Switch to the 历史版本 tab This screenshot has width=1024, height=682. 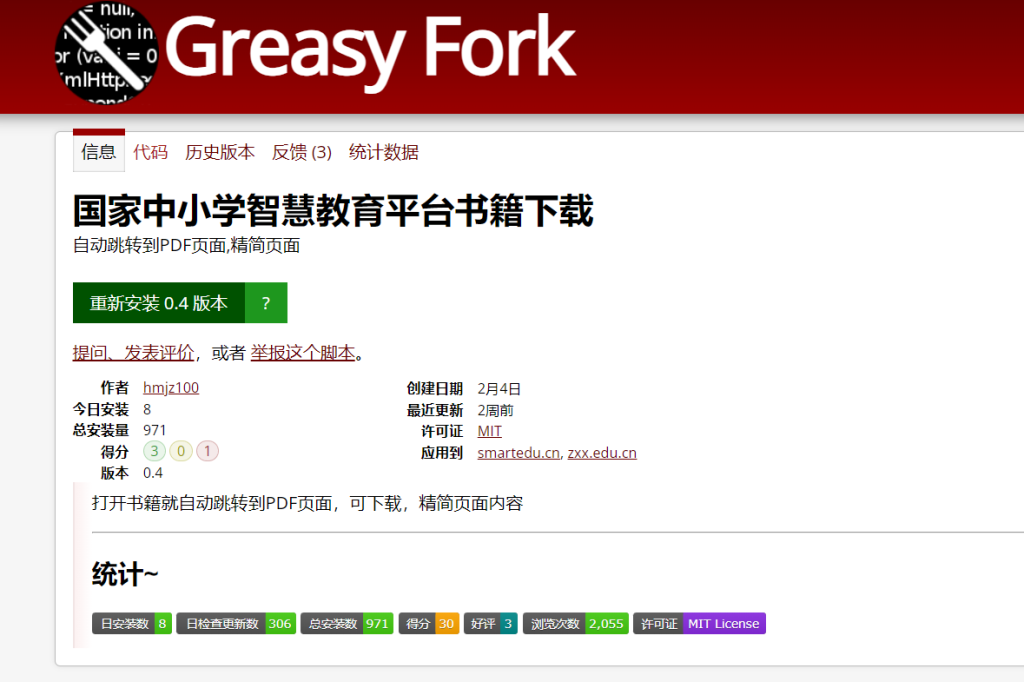click(x=220, y=152)
